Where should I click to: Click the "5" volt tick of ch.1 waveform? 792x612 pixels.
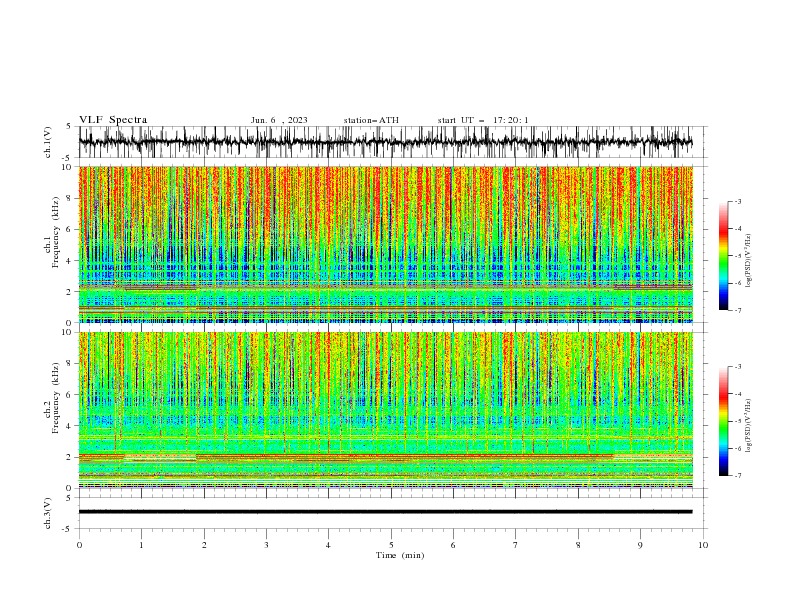point(70,127)
